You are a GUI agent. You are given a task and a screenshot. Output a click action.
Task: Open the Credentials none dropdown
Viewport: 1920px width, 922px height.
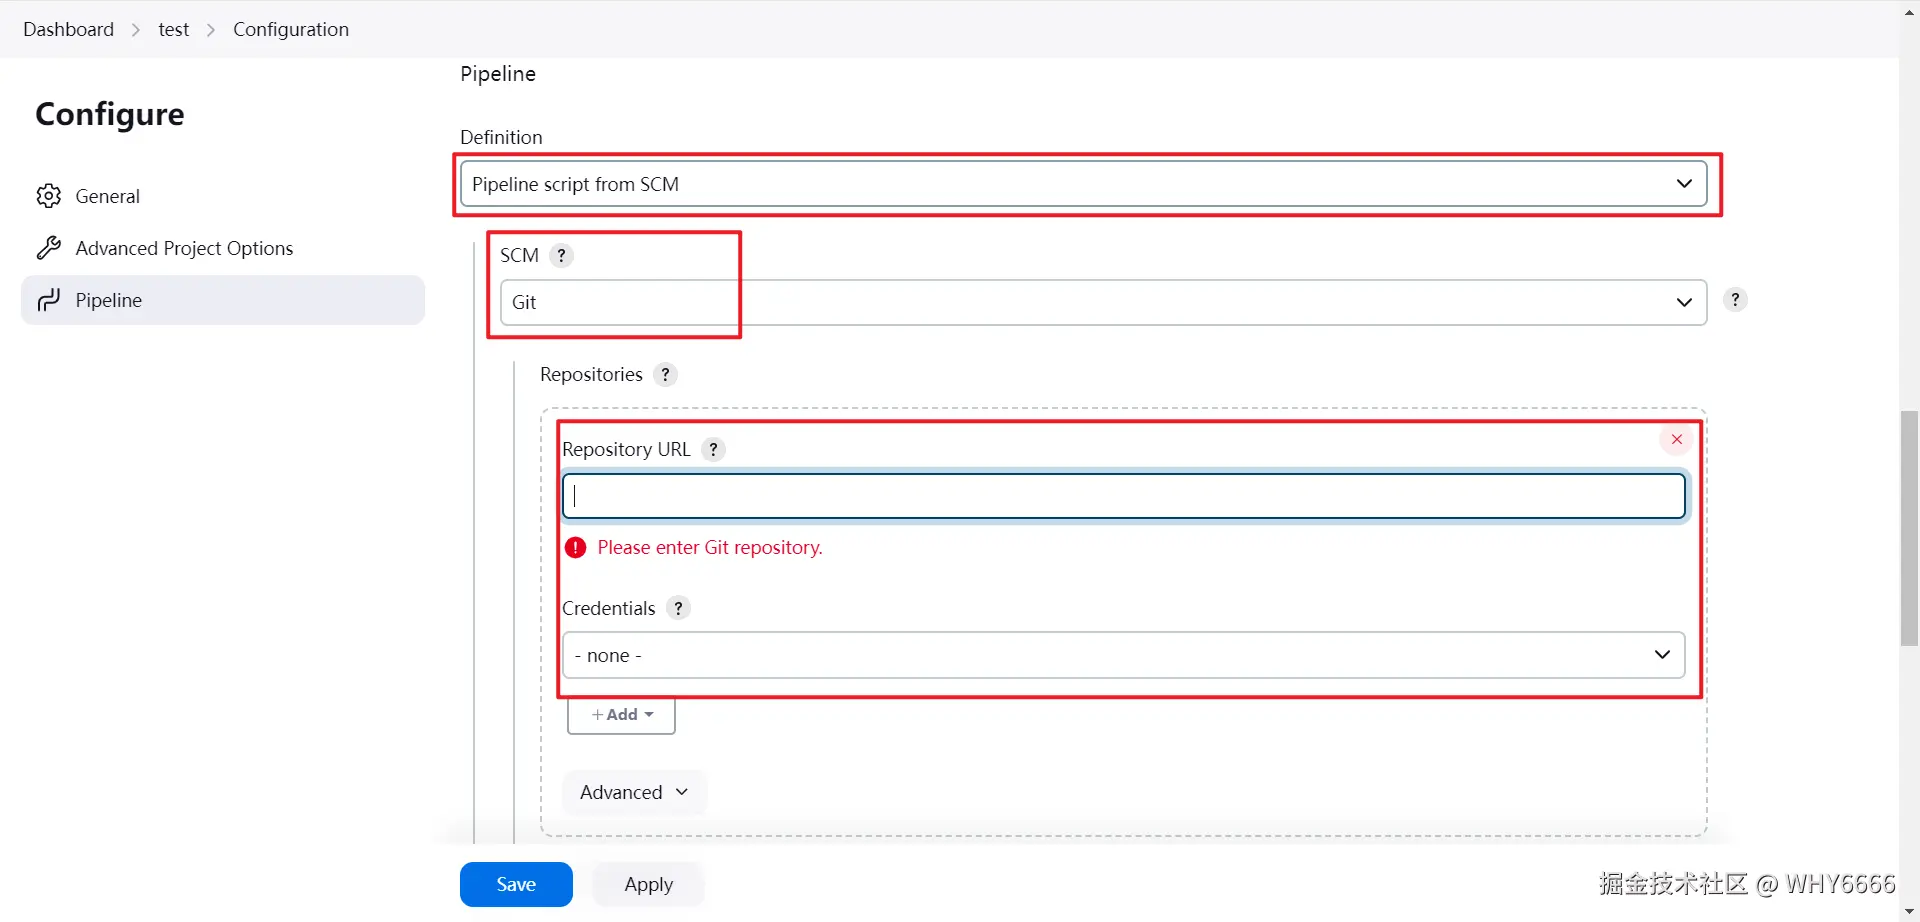coord(1123,655)
